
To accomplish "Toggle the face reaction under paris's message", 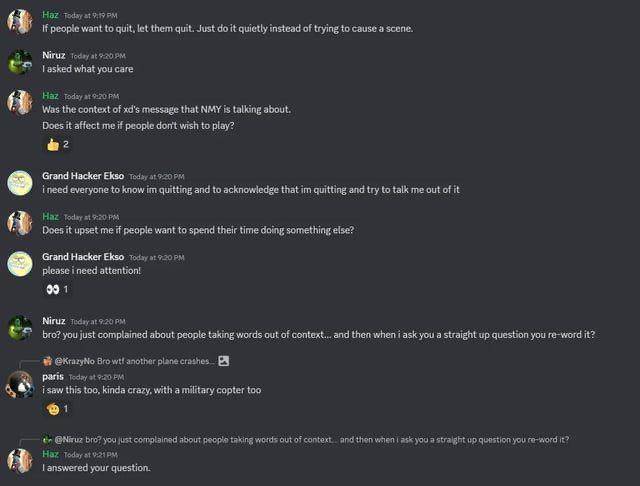I will (58, 408).
